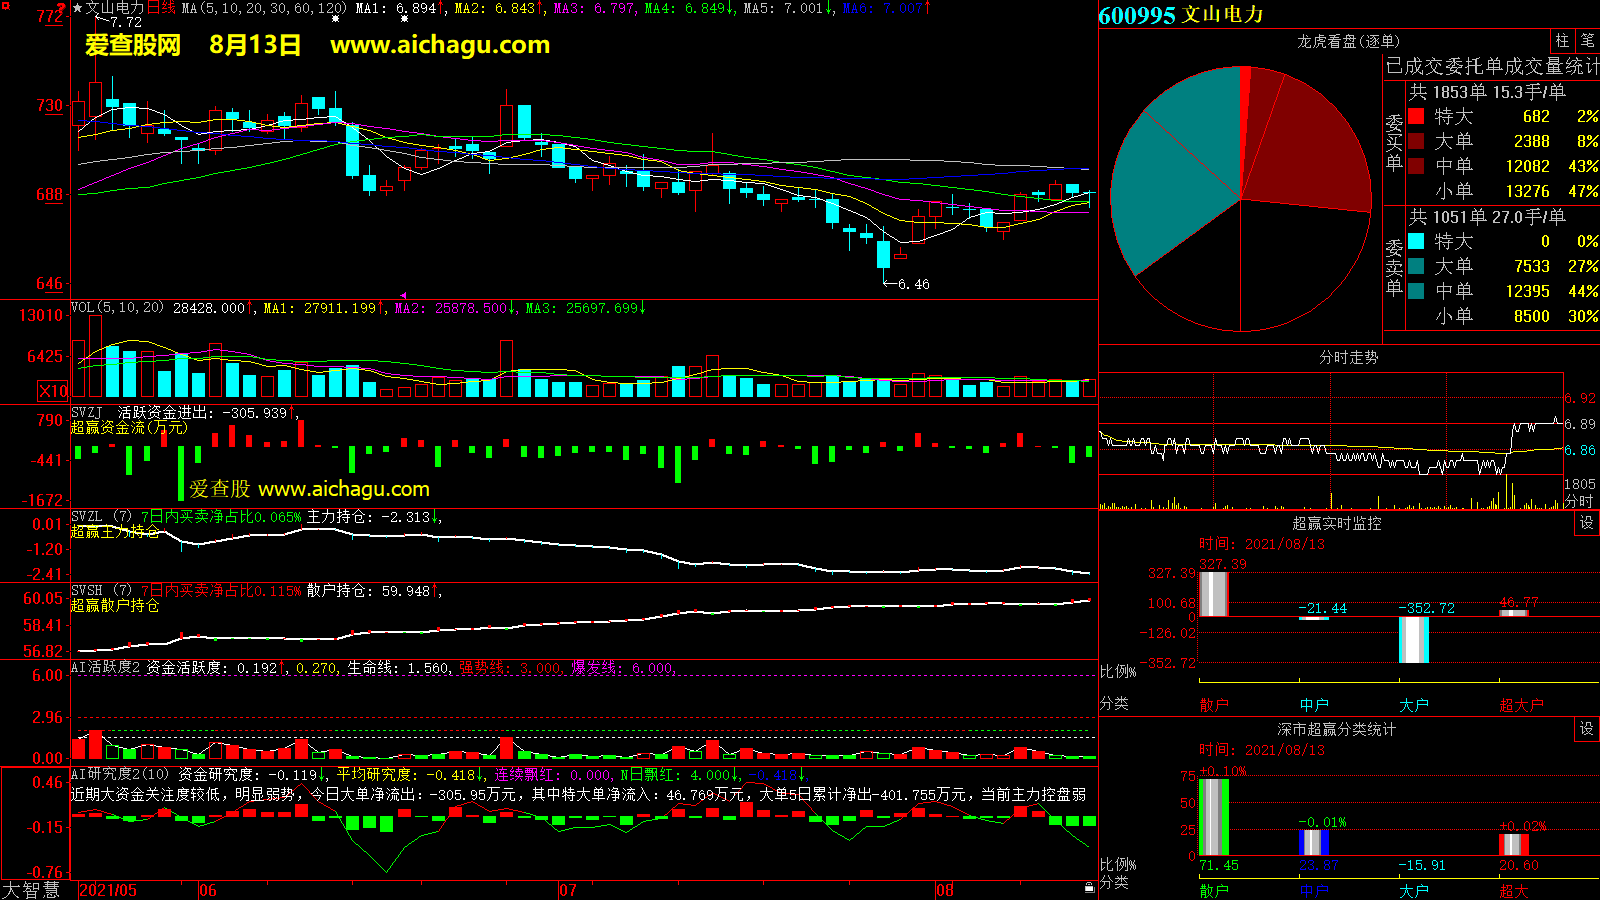Click the 07 month marker on timeline

point(567,890)
